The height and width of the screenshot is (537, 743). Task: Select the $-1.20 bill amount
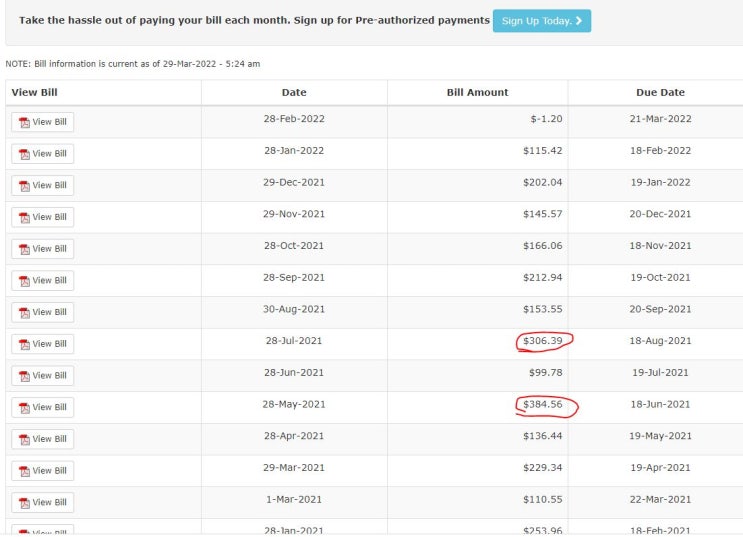[546, 119]
